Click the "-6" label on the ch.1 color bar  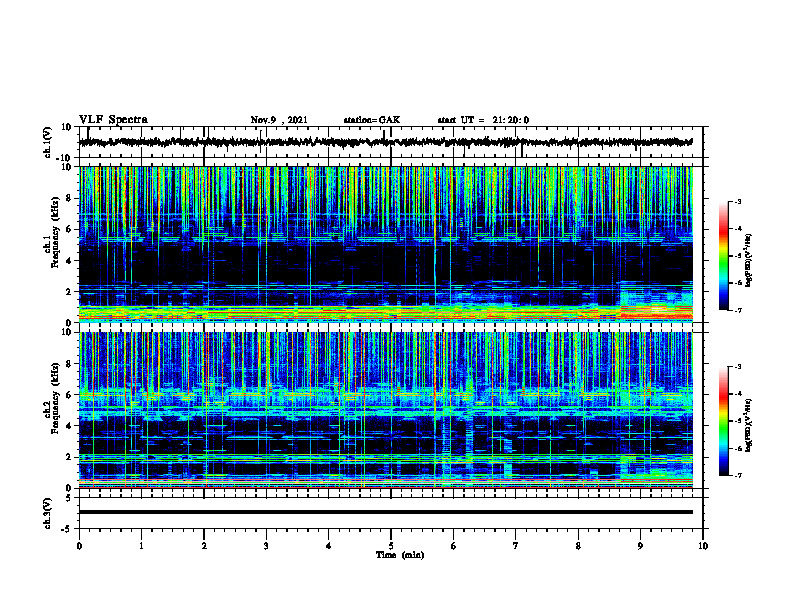tap(737, 283)
